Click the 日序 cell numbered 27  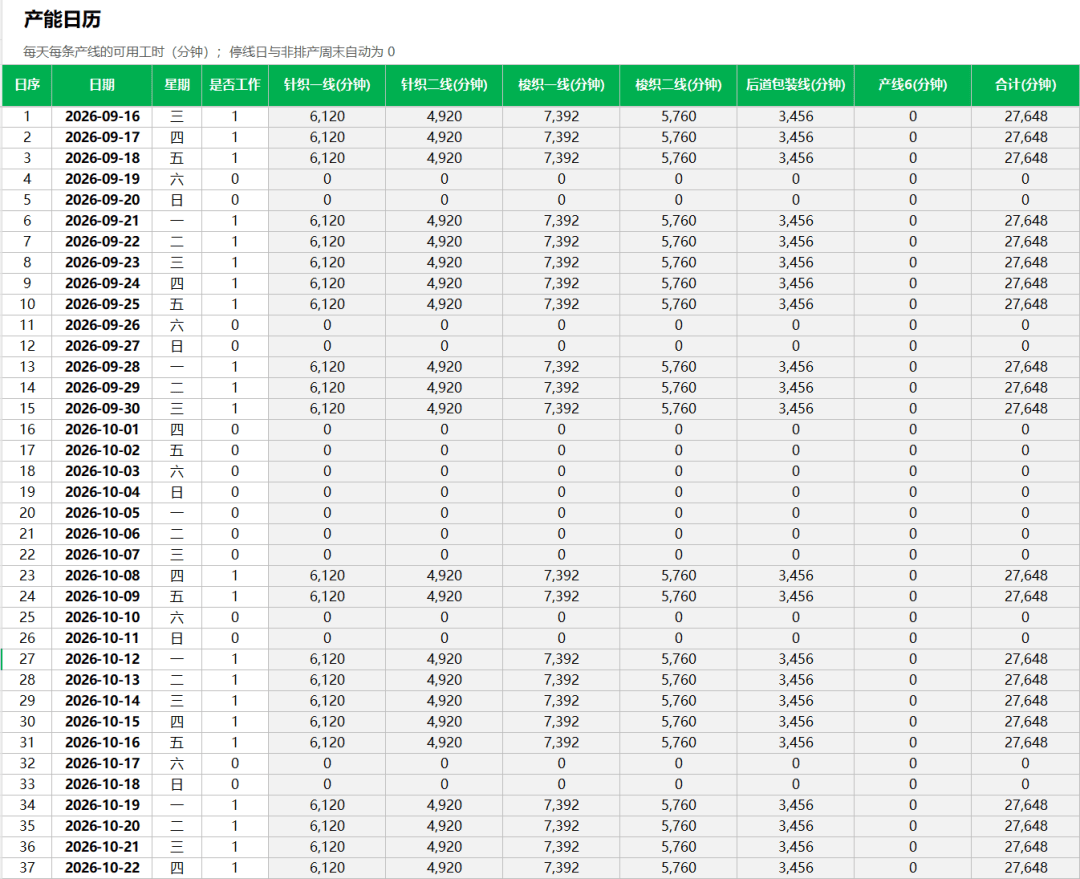pos(27,659)
